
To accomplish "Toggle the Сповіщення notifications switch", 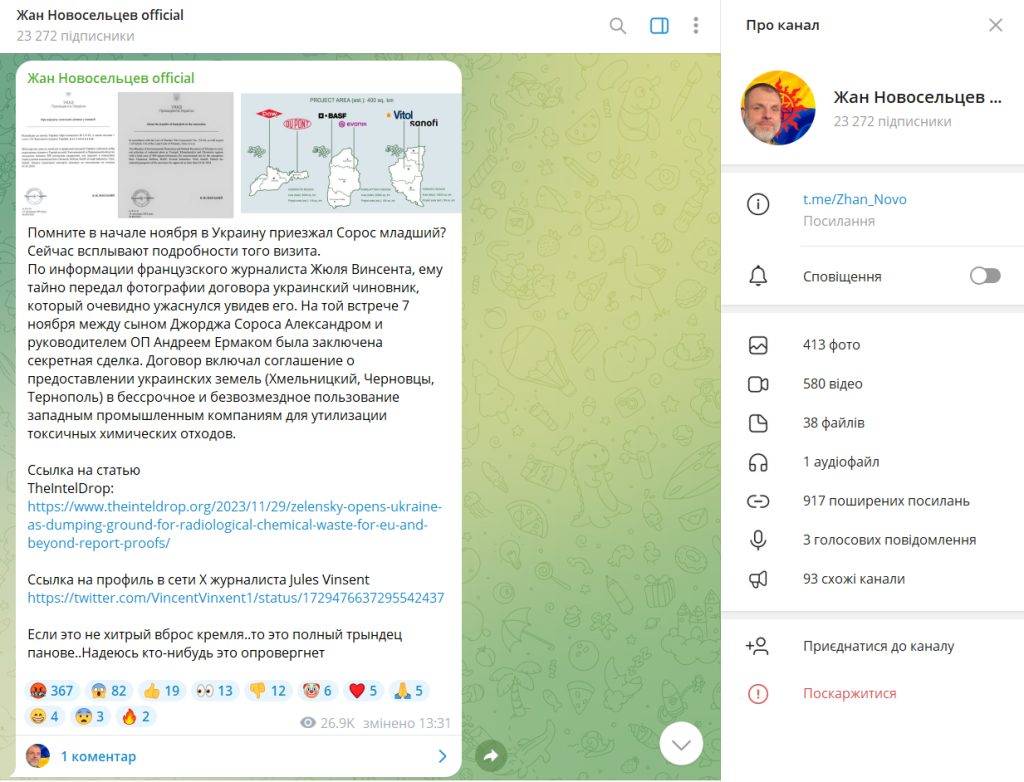I will [985, 276].
